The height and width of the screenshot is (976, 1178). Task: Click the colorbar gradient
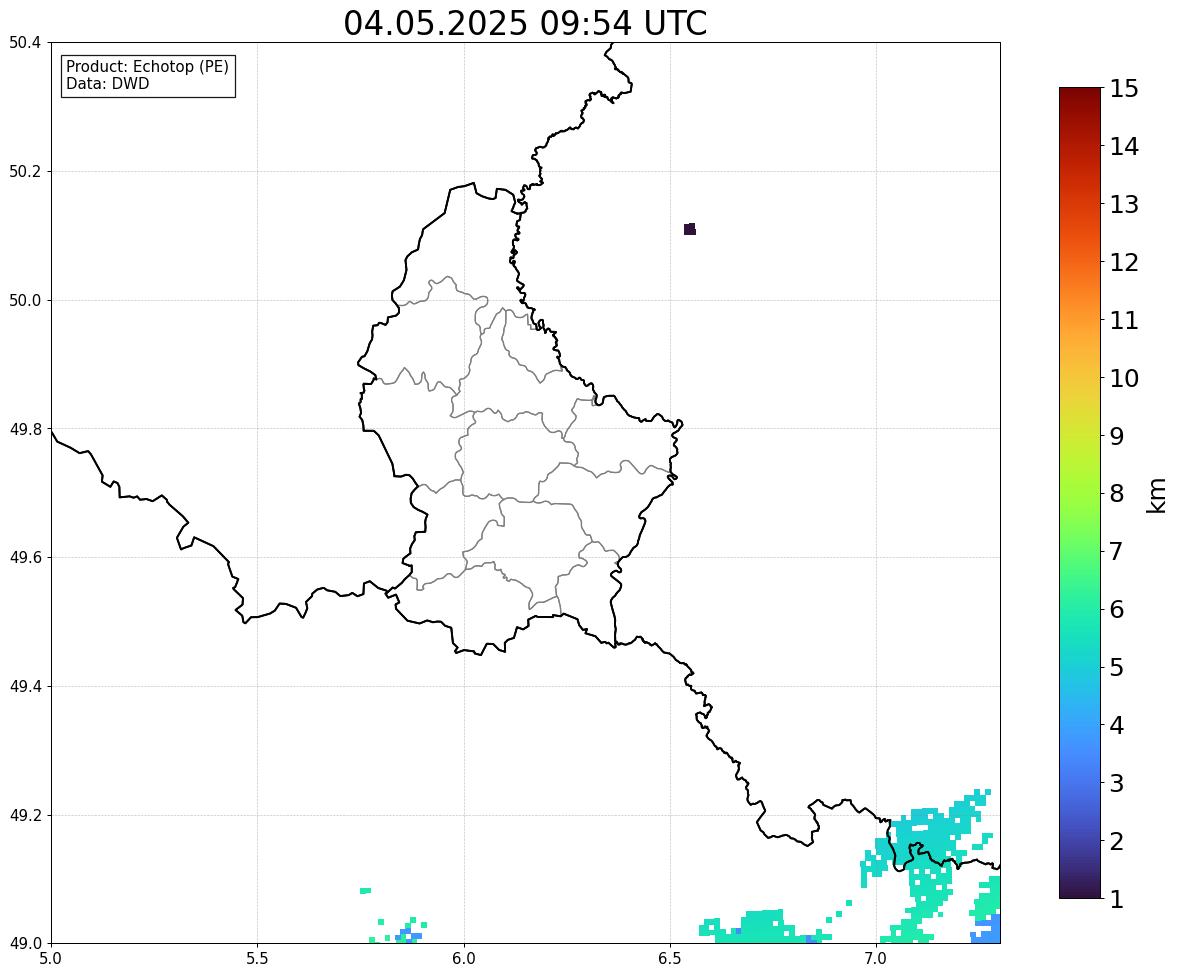1080,493
